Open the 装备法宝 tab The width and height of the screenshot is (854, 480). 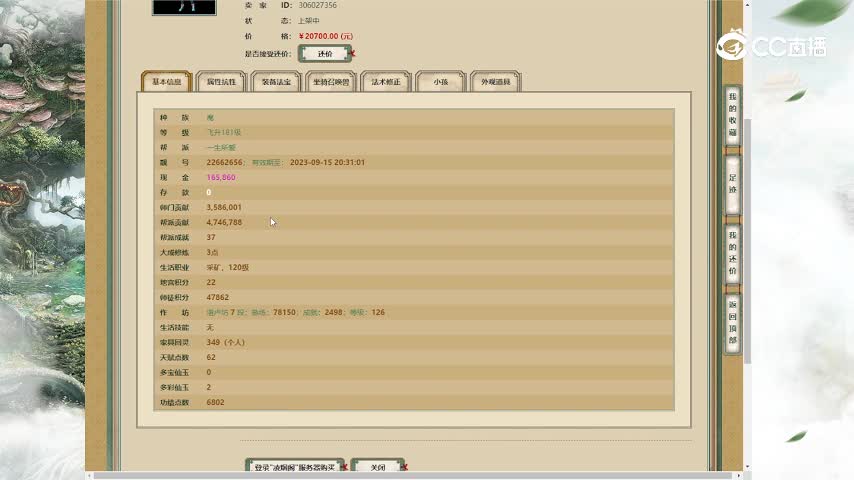276,82
